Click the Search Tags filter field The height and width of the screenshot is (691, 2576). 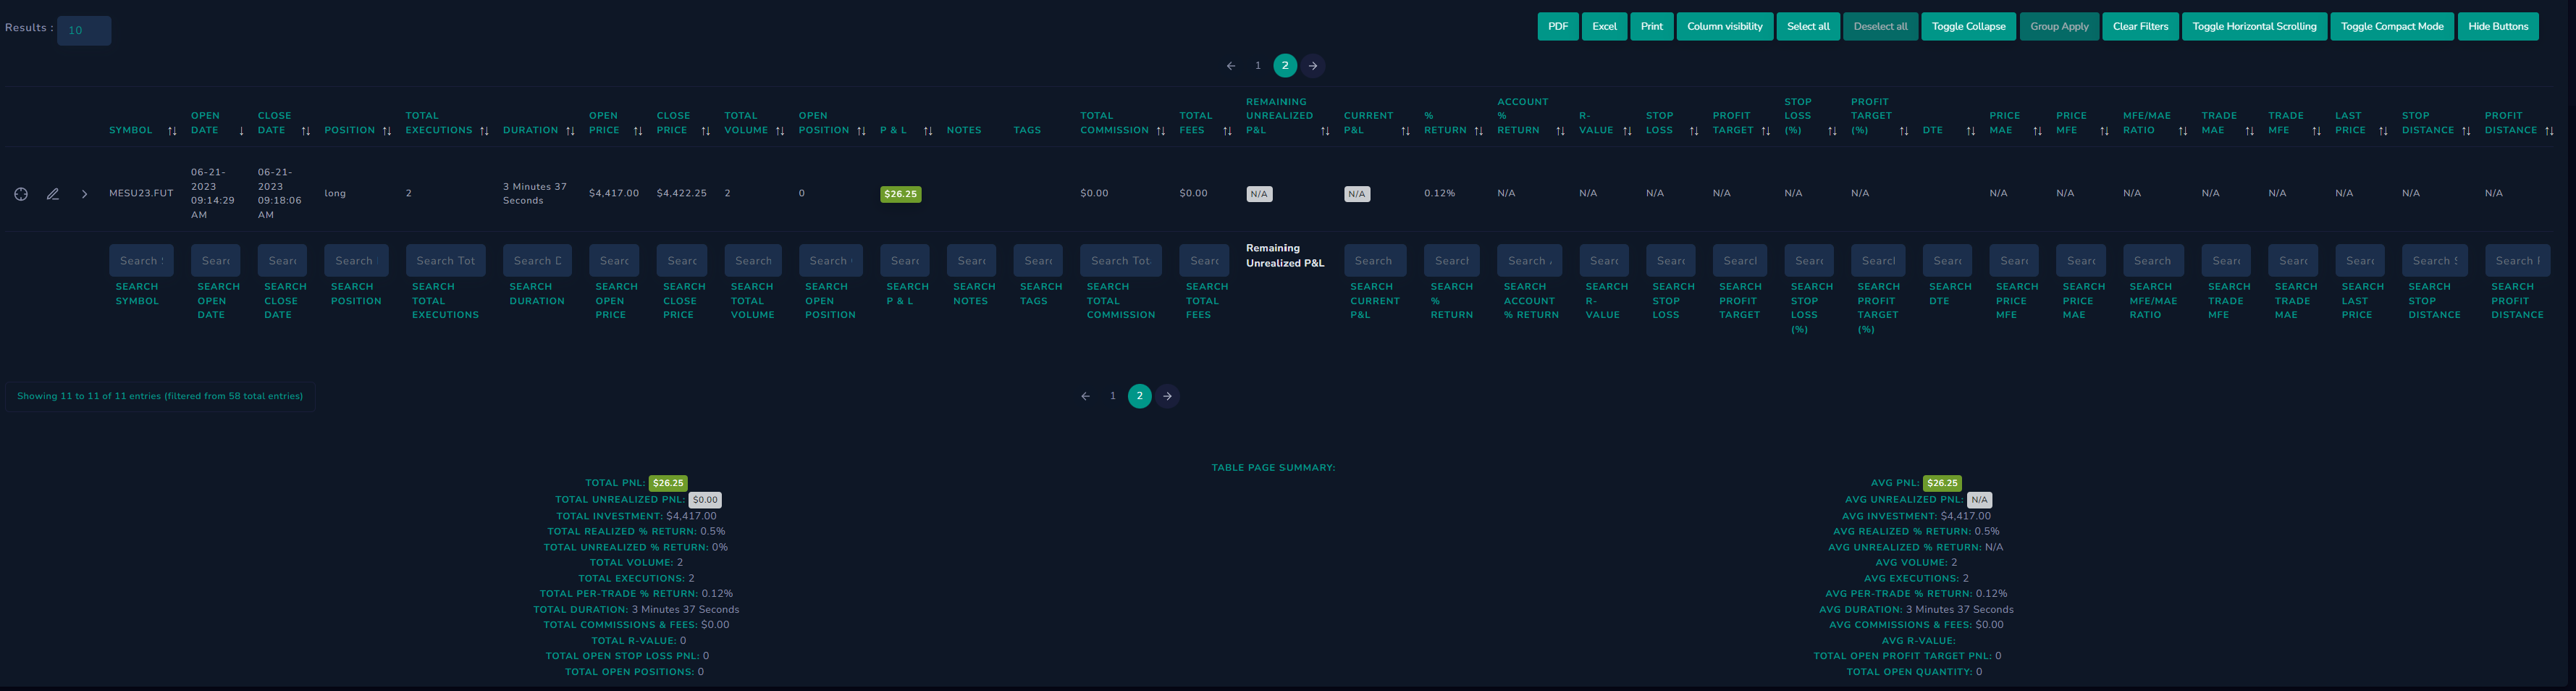(x=1038, y=261)
